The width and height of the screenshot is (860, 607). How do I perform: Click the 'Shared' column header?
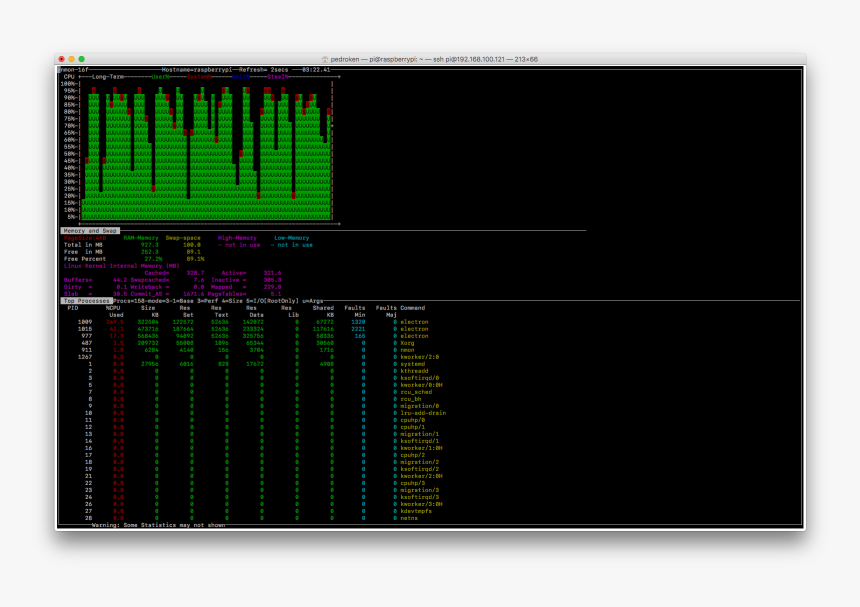[x=323, y=308]
